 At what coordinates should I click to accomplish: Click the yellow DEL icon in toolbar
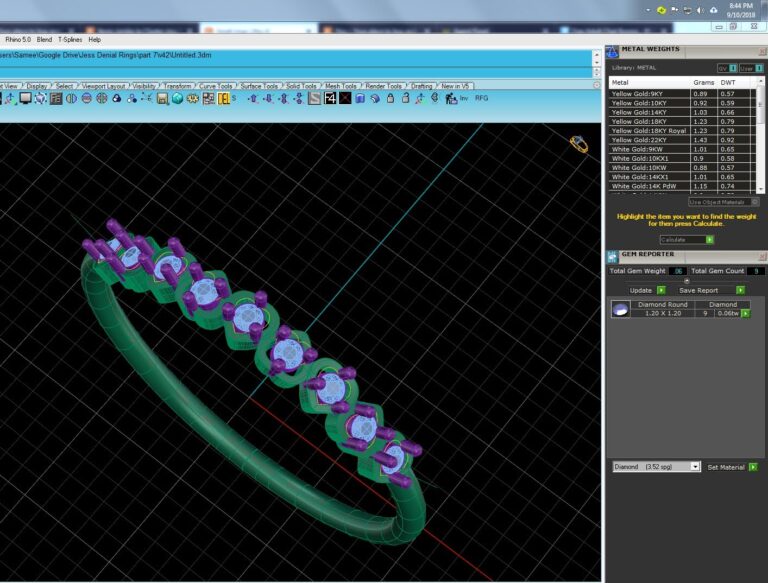coord(224,98)
